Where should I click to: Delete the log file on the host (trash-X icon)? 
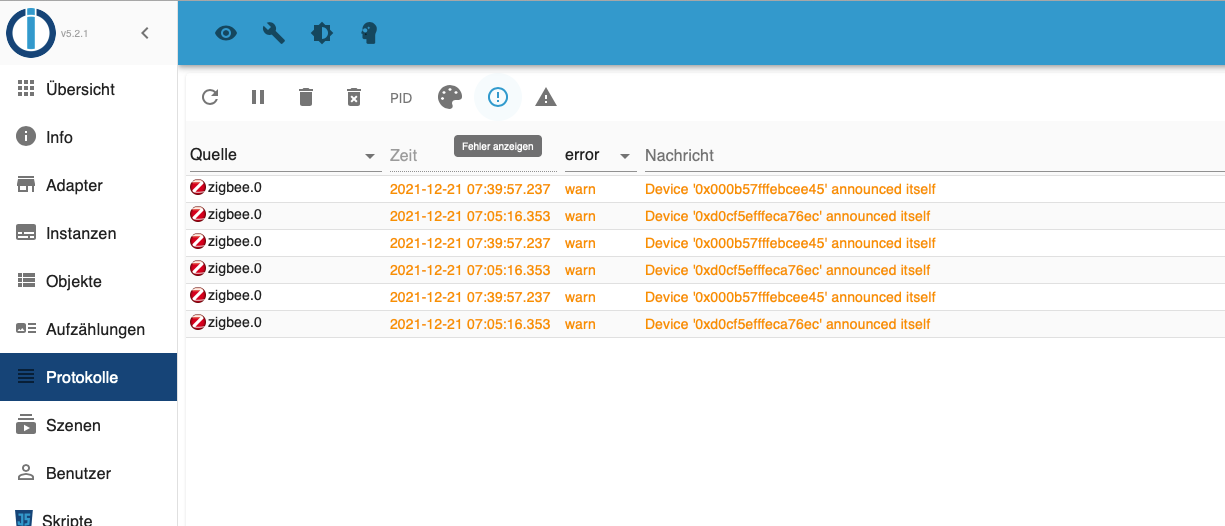click(354, 97)
